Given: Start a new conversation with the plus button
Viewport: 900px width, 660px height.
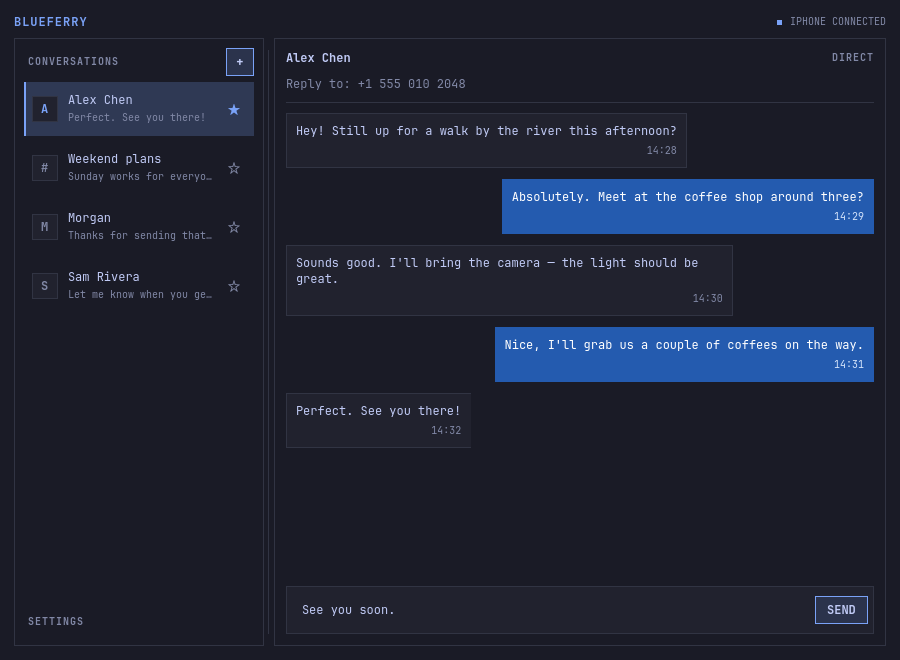Looking at the screenshot, I should 239,62.
